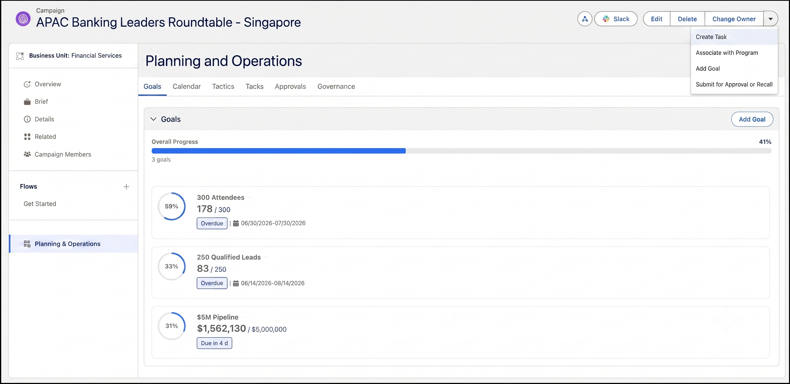
Task: Click the Add Goal button in Goals section
Action: pos(752,119)
